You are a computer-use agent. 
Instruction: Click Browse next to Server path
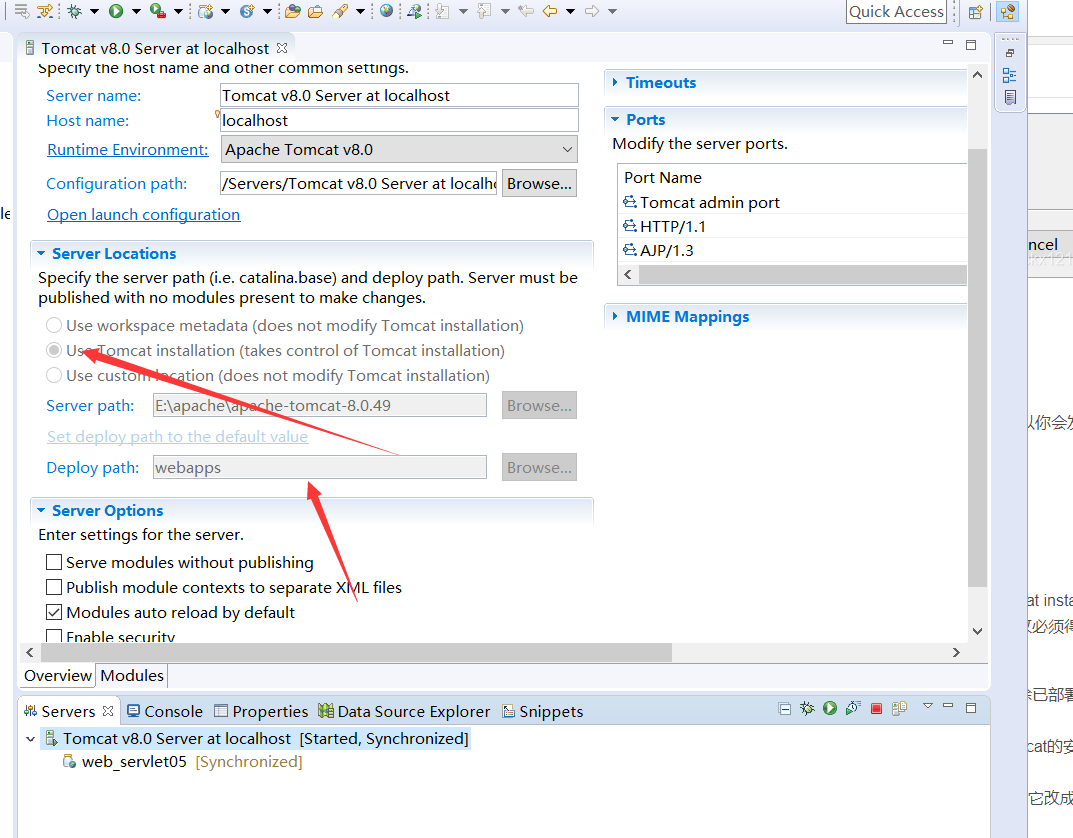pyautogui.click(x=539, y=406)
